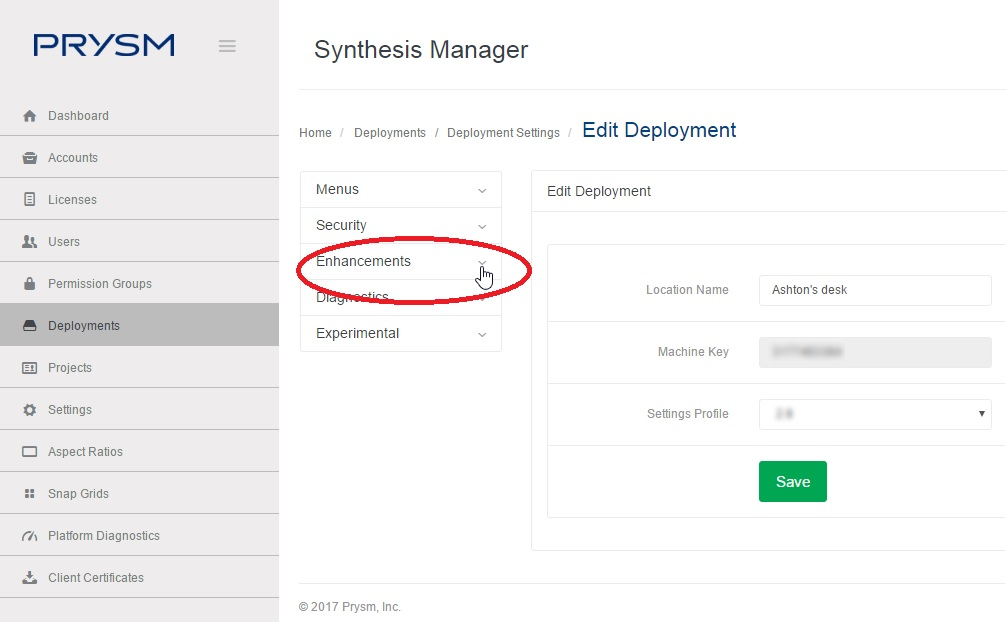Click the chevron next to Experimental
The height and width of the screenshot is (622, 1007).
tap(482, 334)
